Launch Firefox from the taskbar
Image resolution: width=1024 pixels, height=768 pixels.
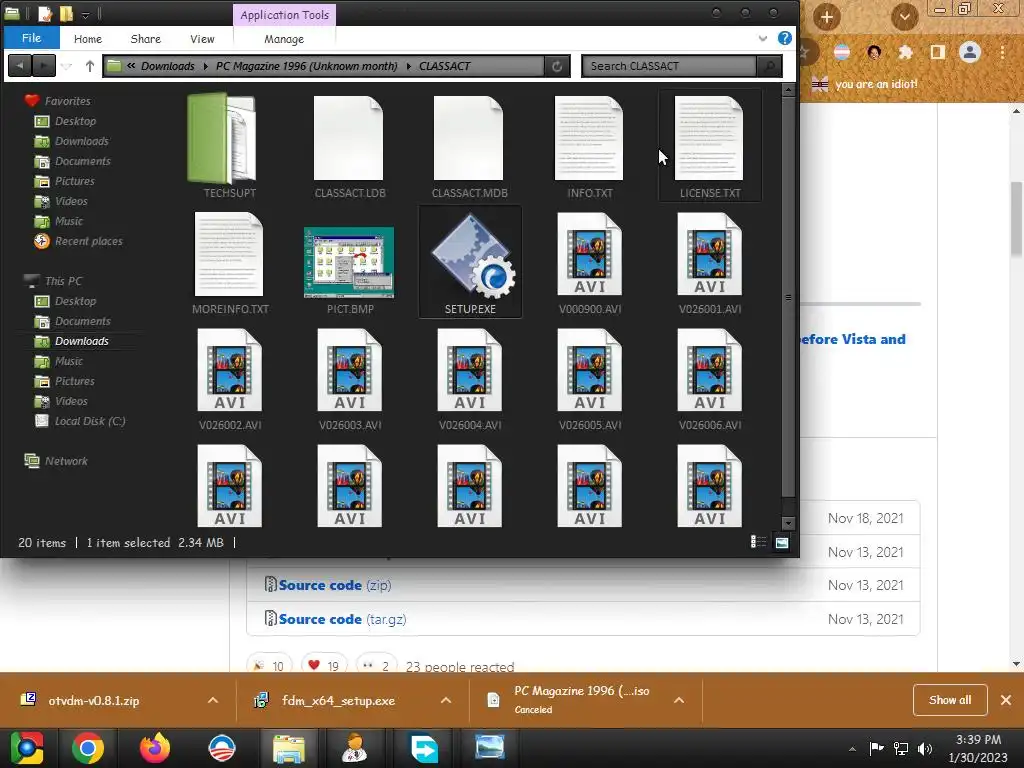click(155, 748)
